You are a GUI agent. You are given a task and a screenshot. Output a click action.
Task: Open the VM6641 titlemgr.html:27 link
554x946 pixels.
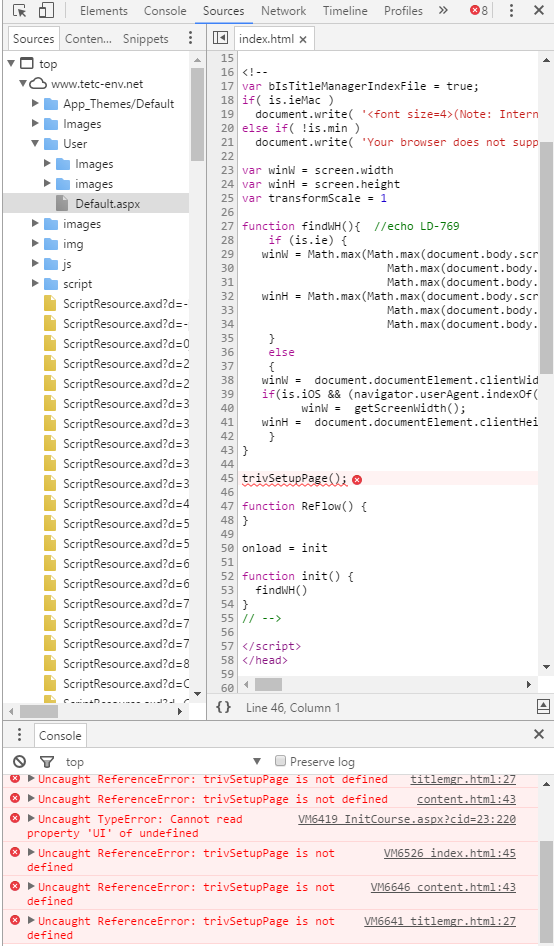click(439, 921)
